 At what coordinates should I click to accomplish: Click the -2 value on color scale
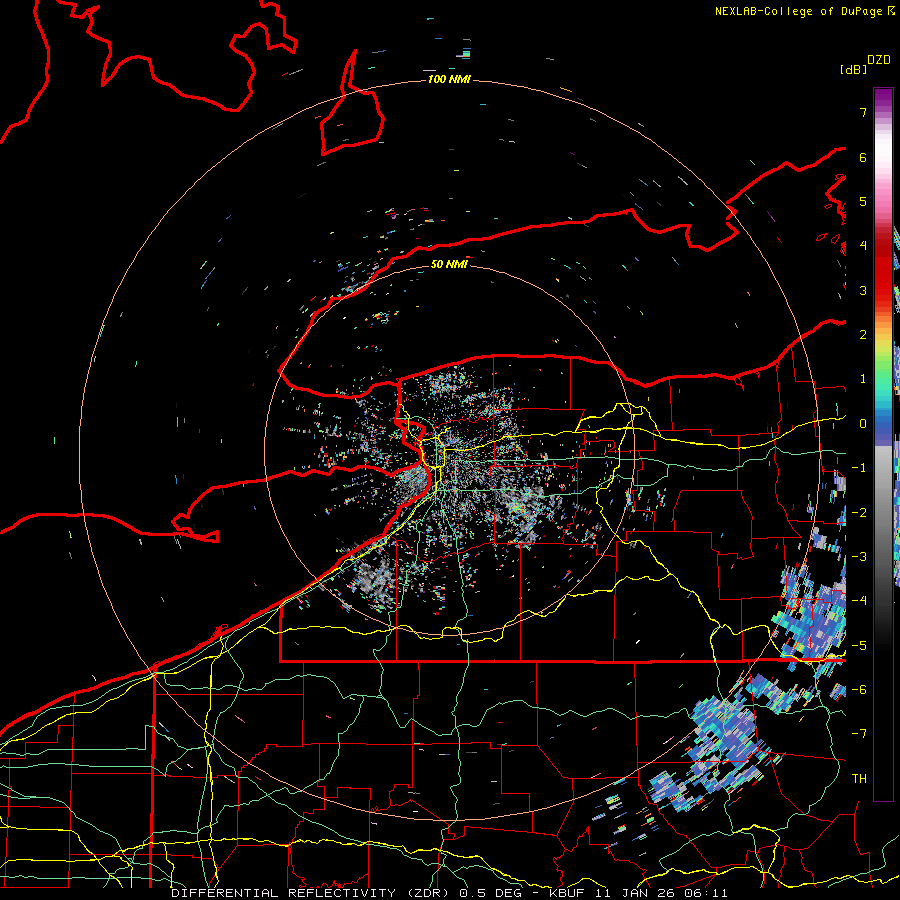pyautogui.click(x=859, y=512)
